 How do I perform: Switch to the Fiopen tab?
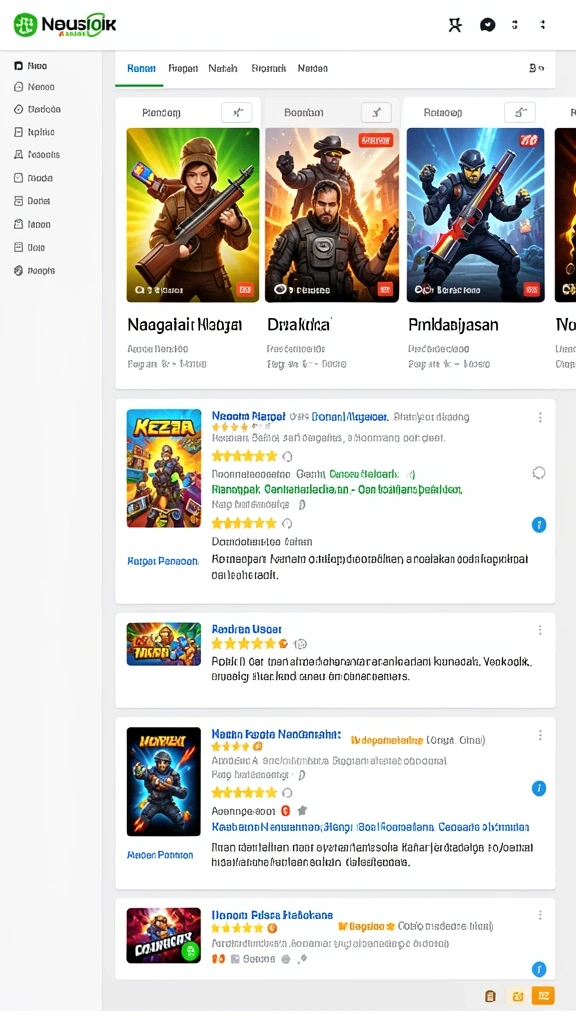pyautogui.click(x=183, y=69)
